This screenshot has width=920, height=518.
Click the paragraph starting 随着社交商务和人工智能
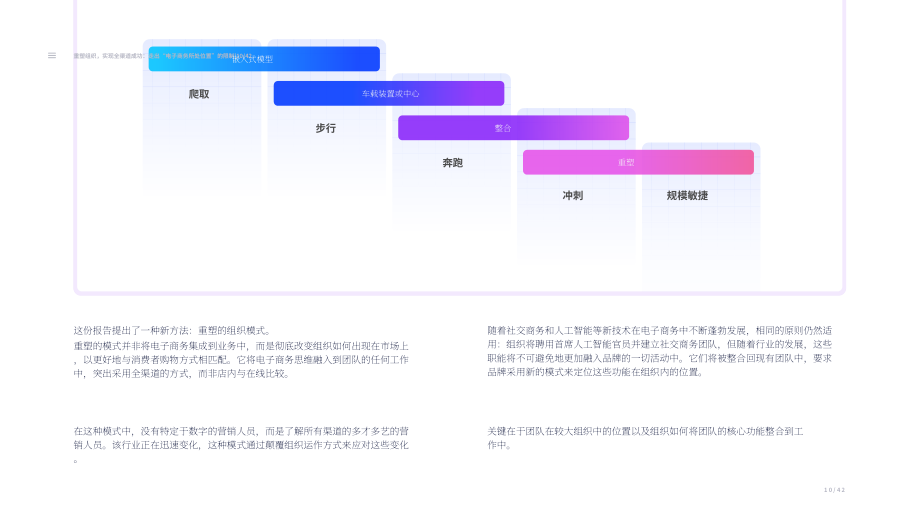(659, 351)
